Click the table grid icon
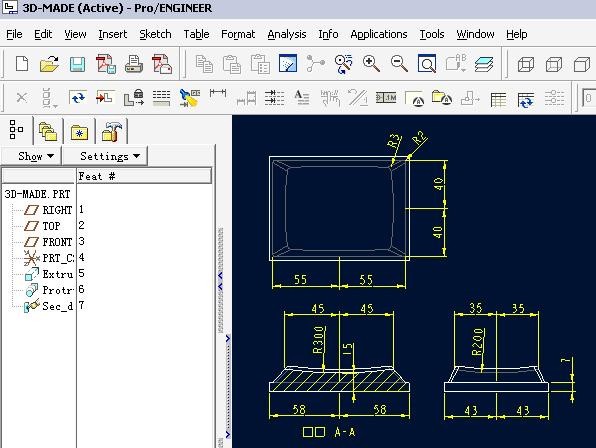596x448 pixels. [498, 100]
